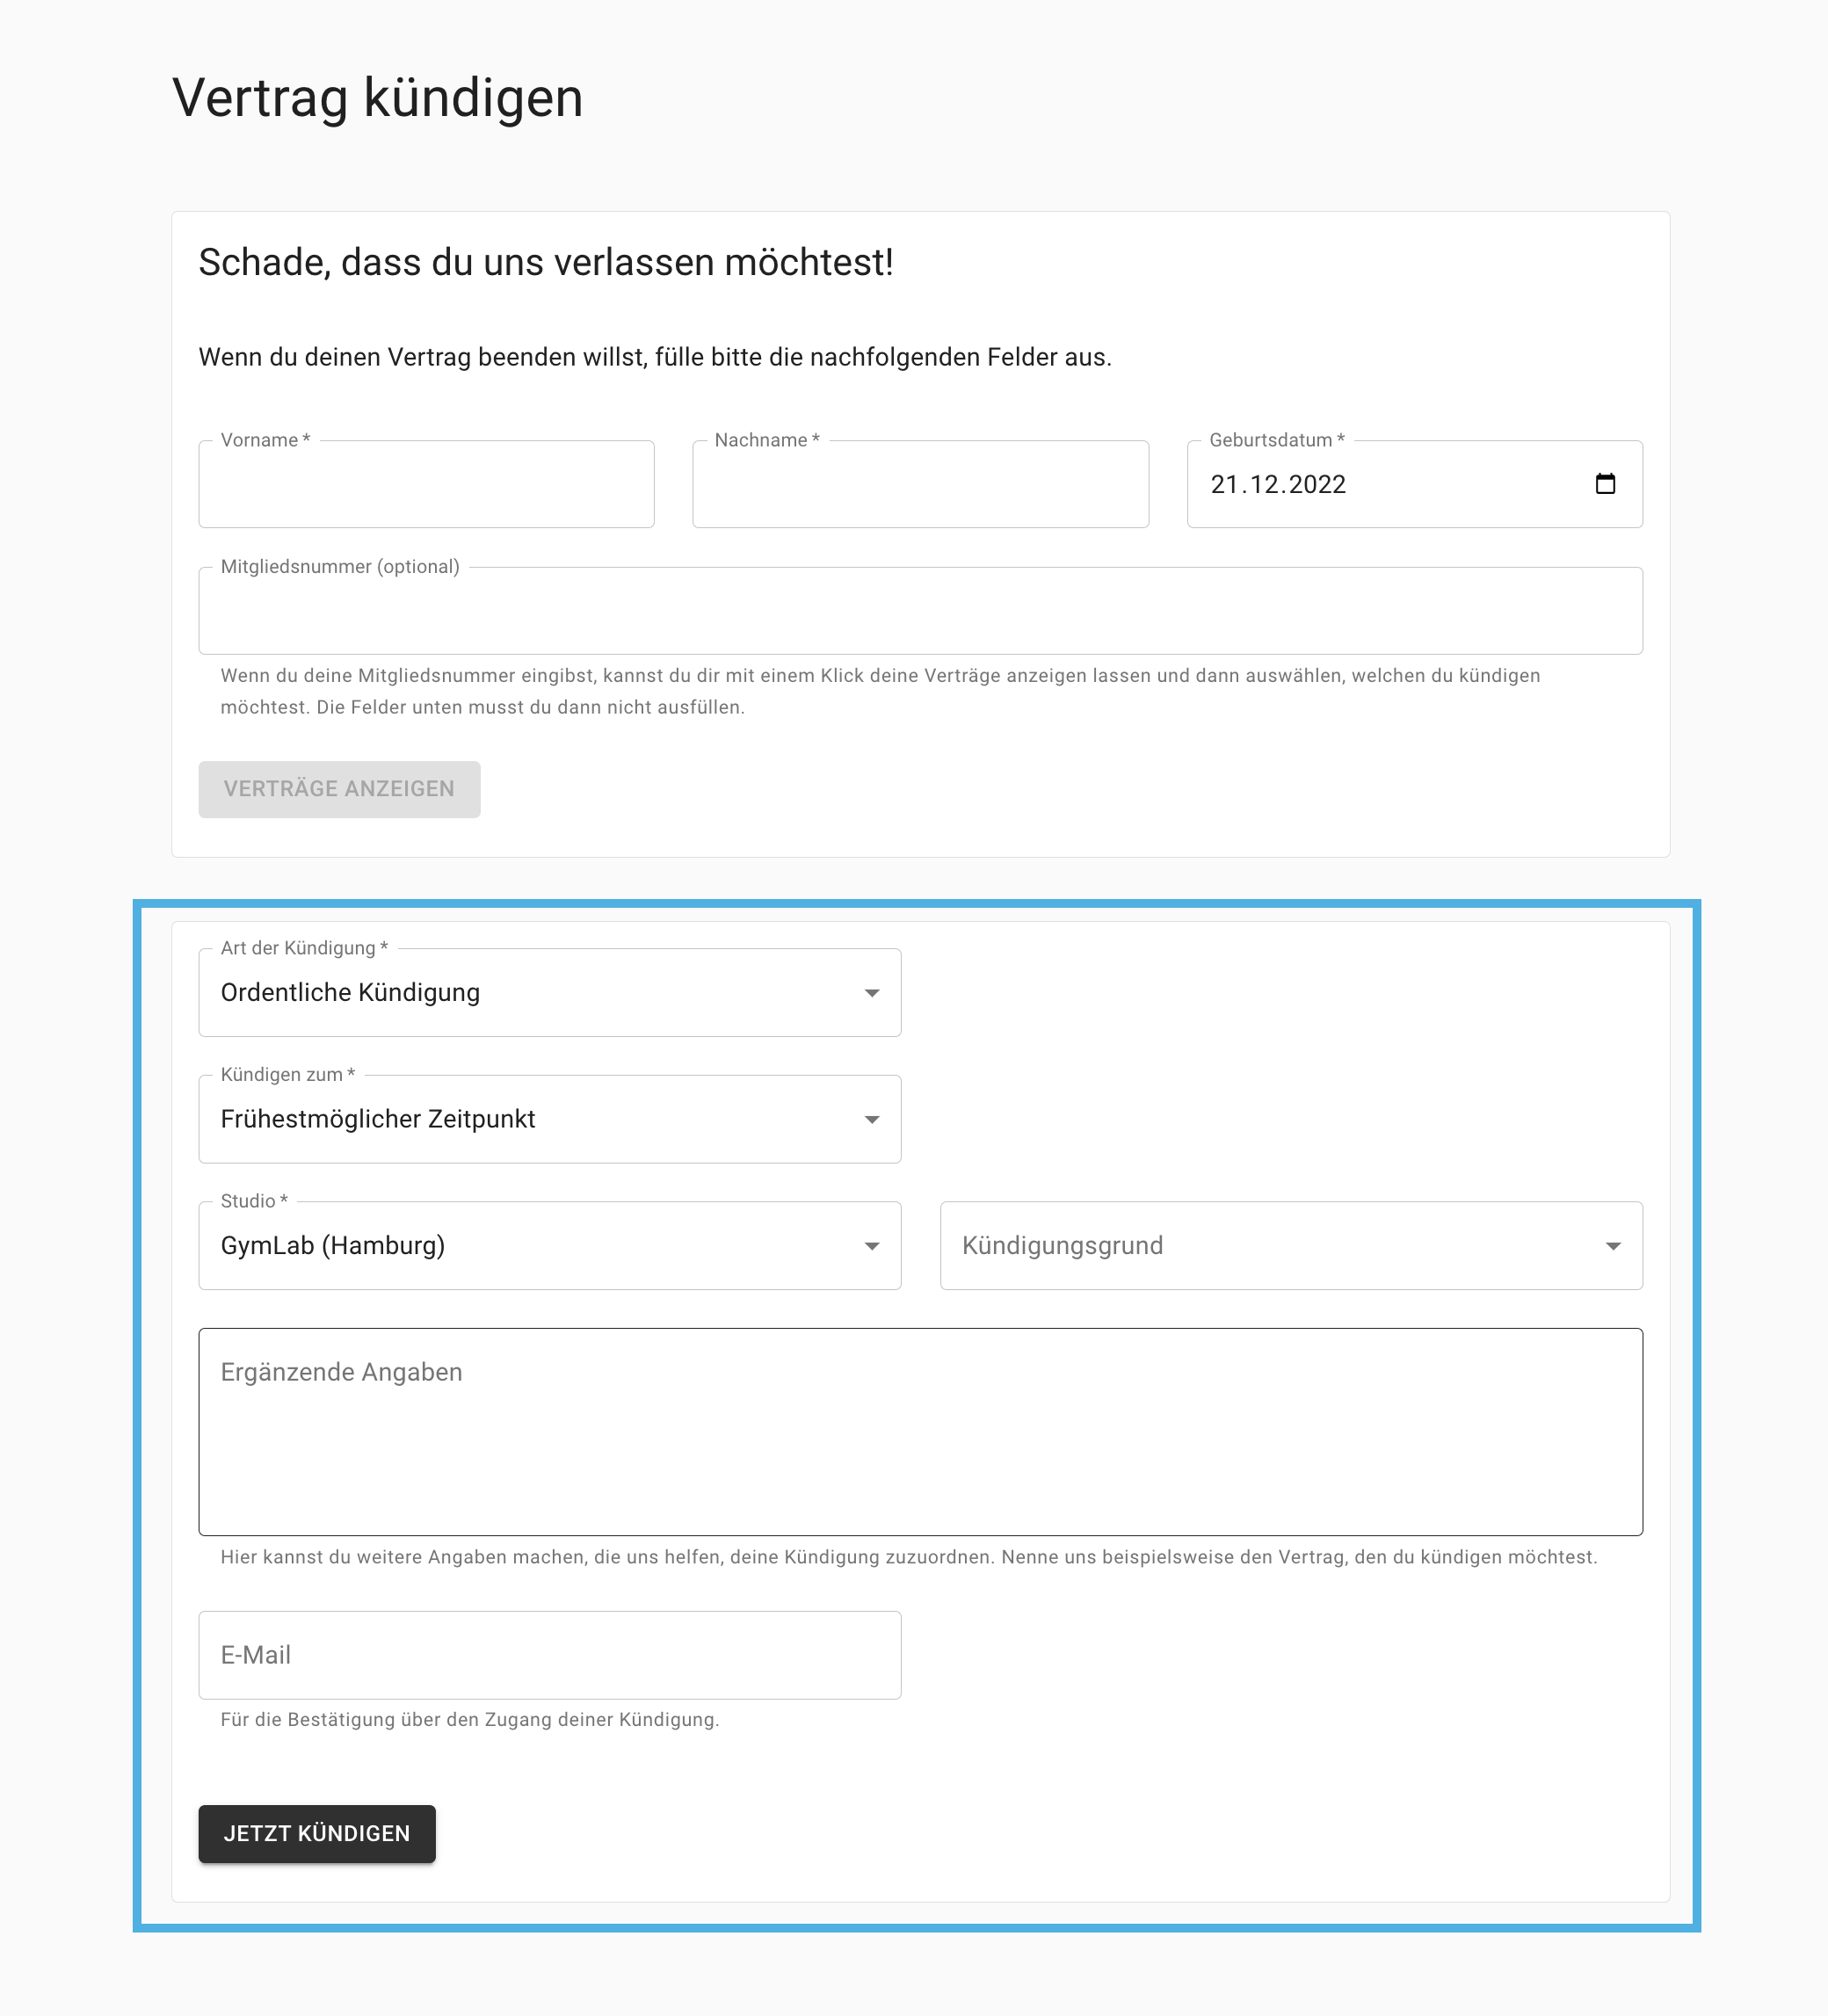Open the Kündigungsgrund dropdown
1828x2016 pixels.
point(1291,1246)
